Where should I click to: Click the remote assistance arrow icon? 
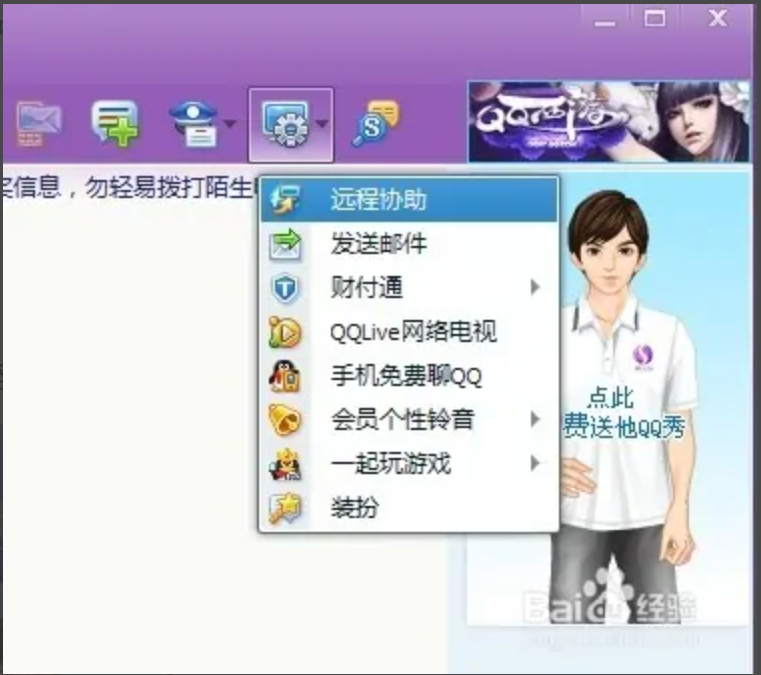point(285,199)
